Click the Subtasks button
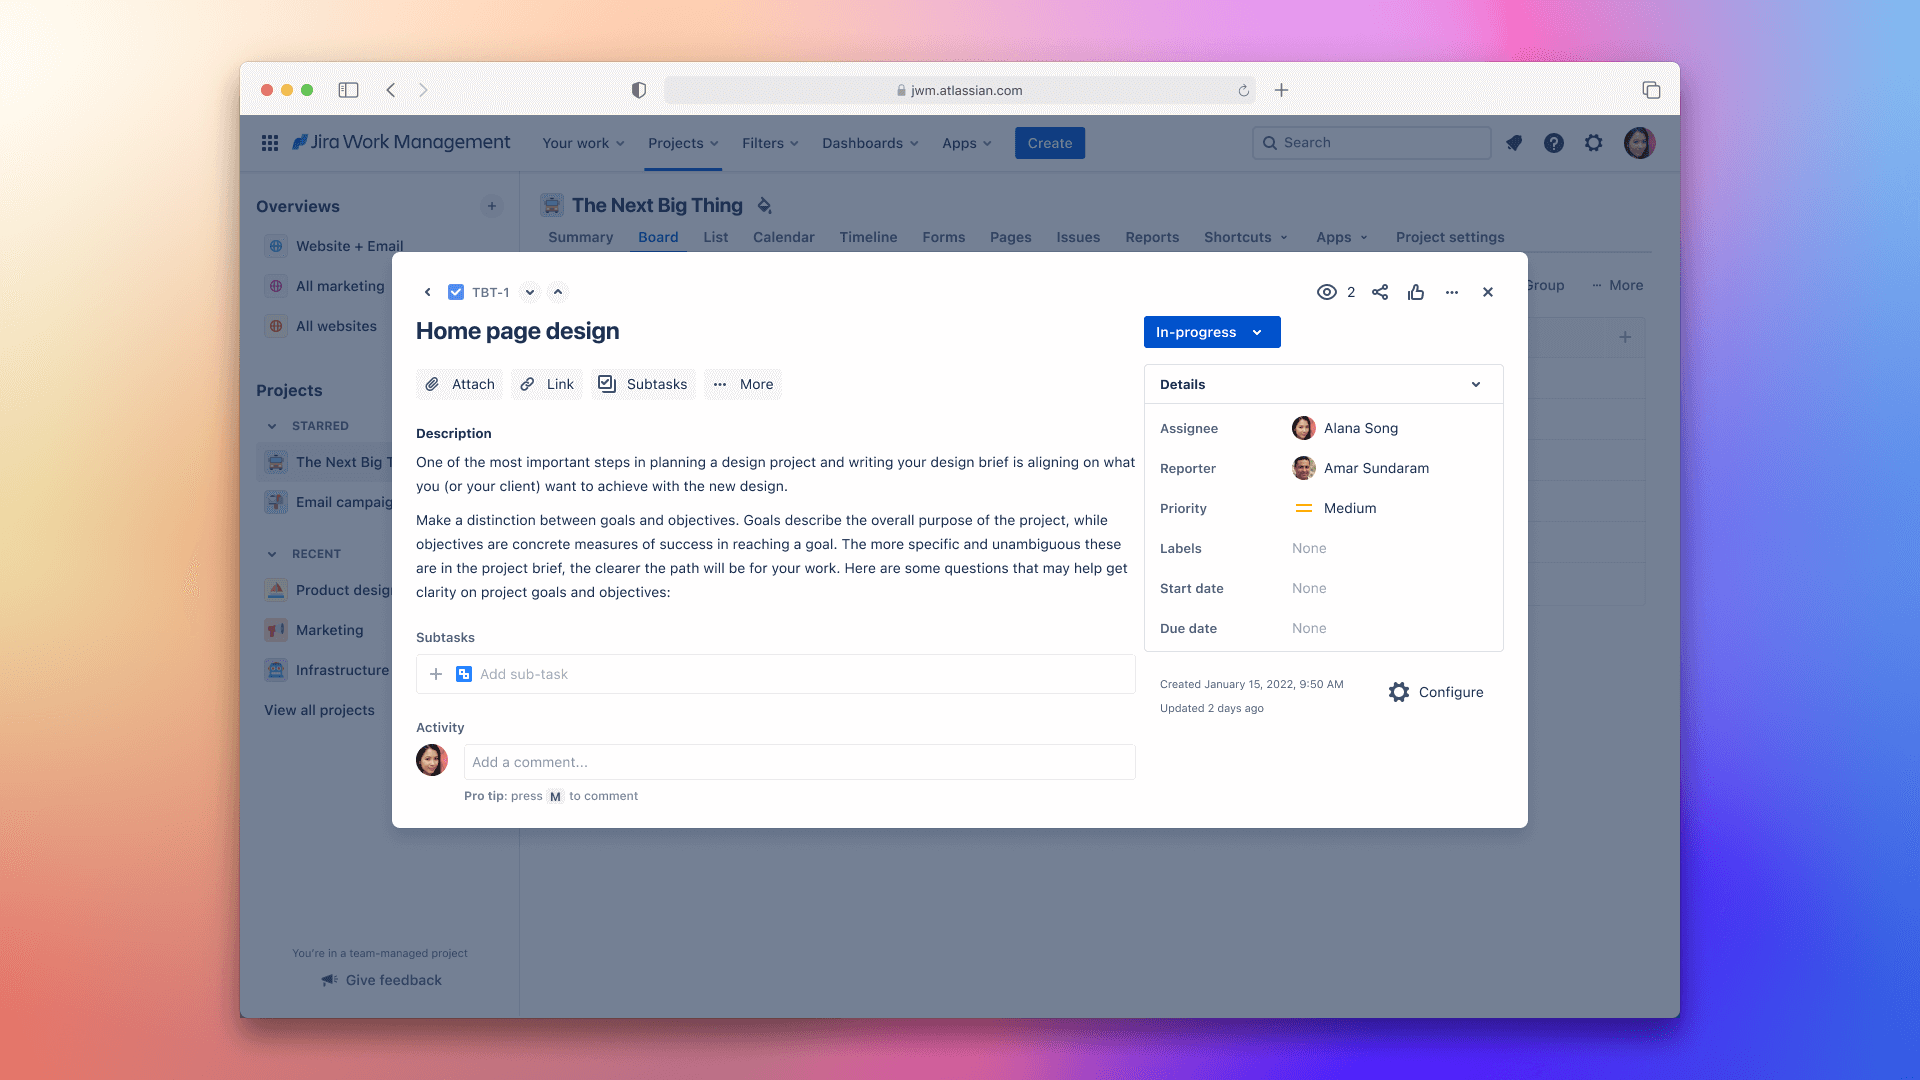1920x1080 pixels. pyautogui.click(x=643, y=384)
